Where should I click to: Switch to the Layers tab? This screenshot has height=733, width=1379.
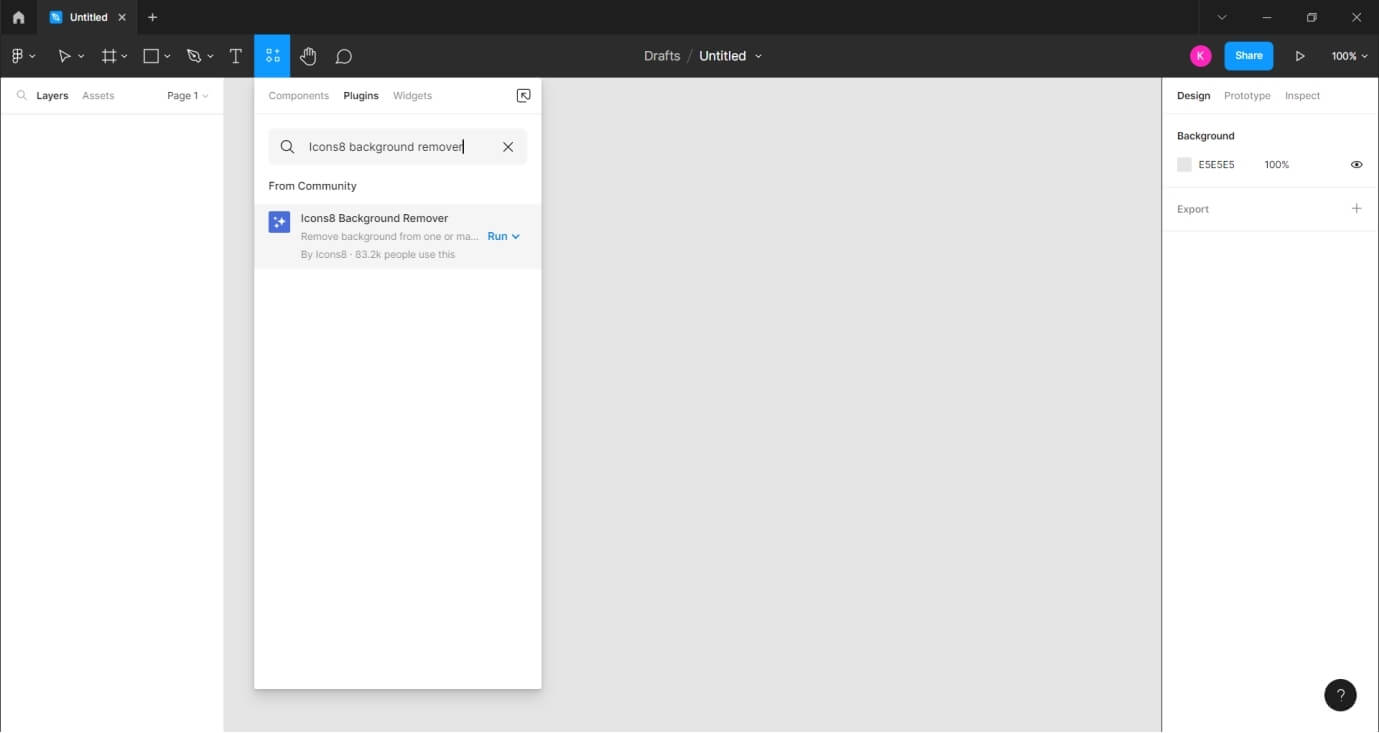point(52,96)
